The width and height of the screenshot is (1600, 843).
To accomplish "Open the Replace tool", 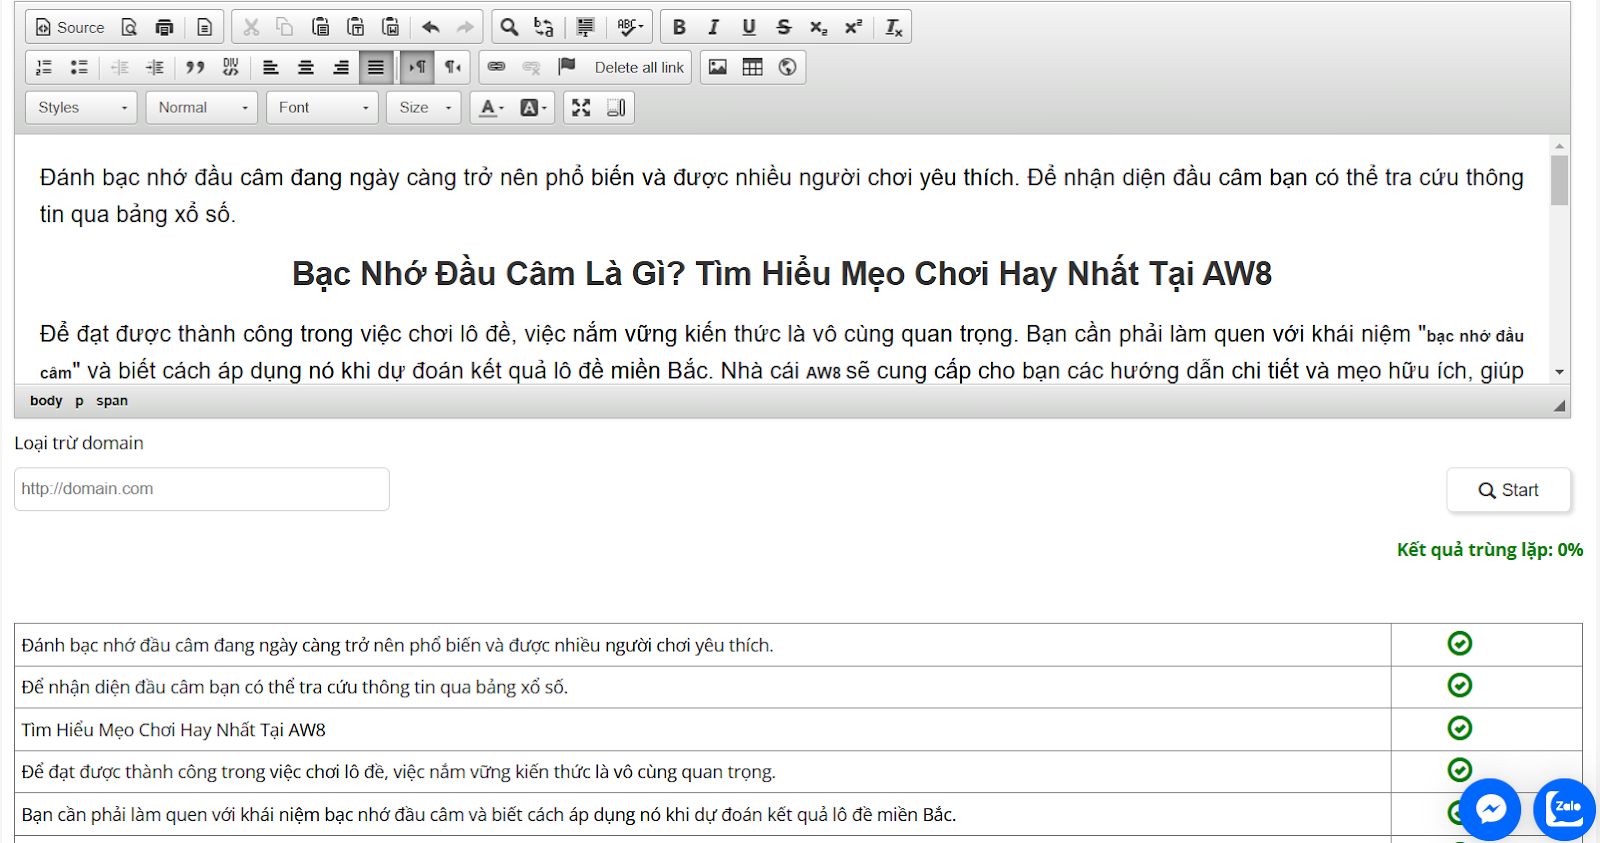I will tap(544, 27).
